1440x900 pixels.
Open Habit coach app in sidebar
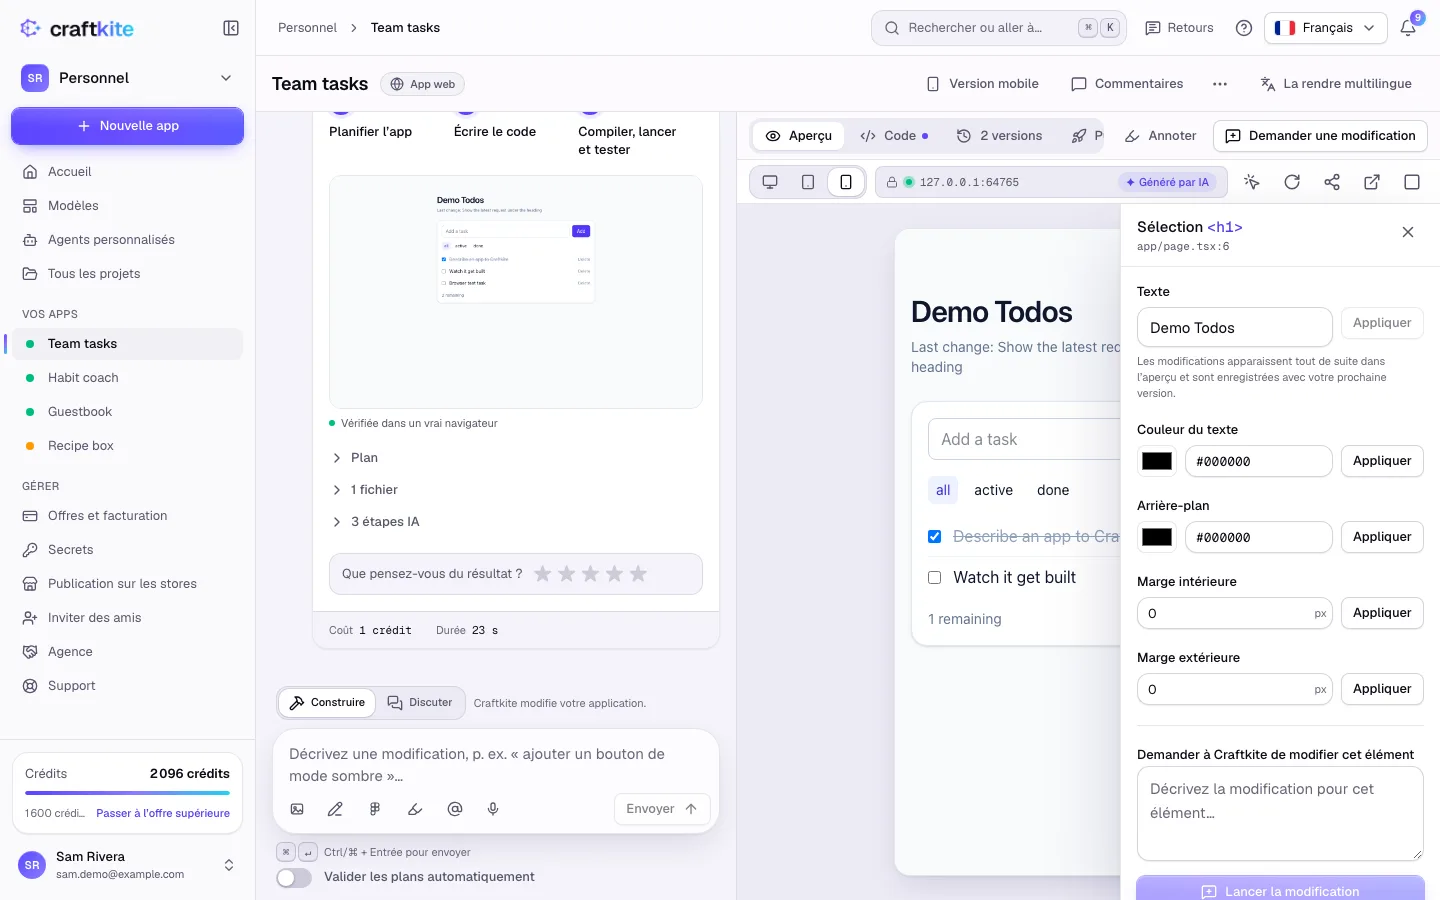click(128, 378)
